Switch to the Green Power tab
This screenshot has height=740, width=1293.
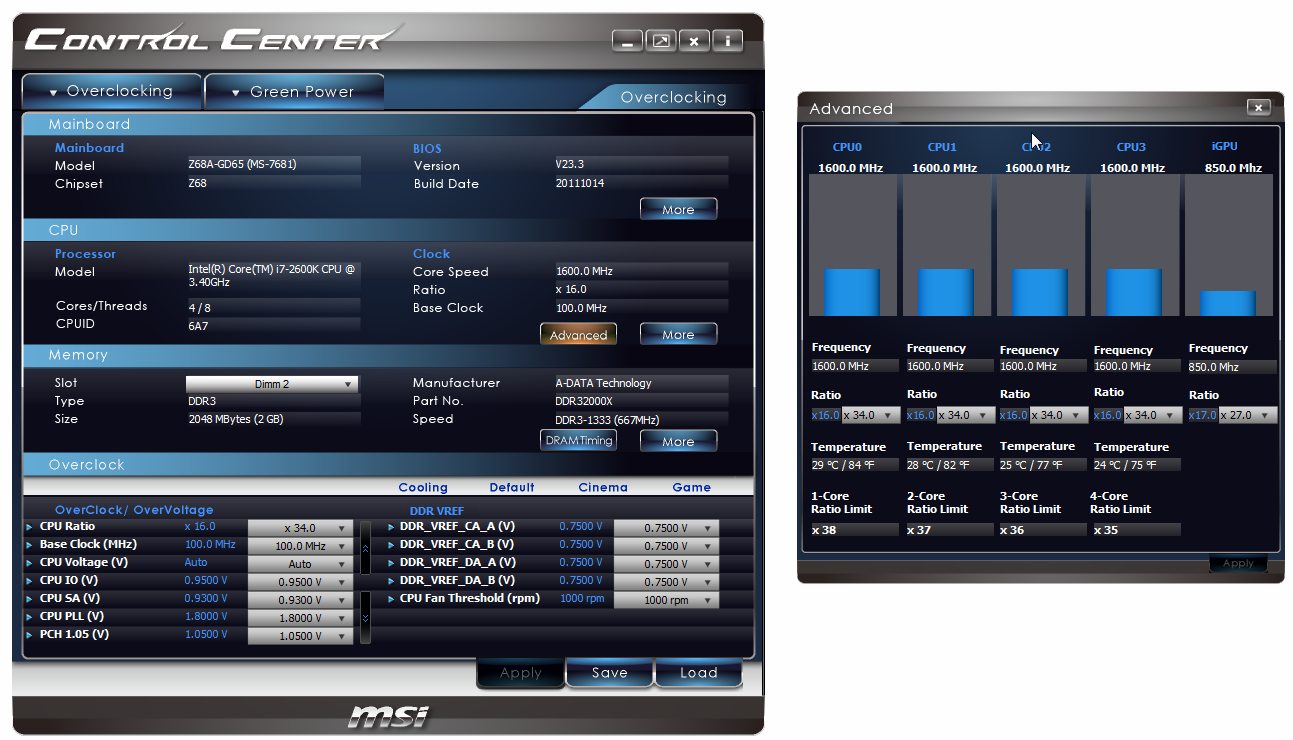tap(294, 91)
